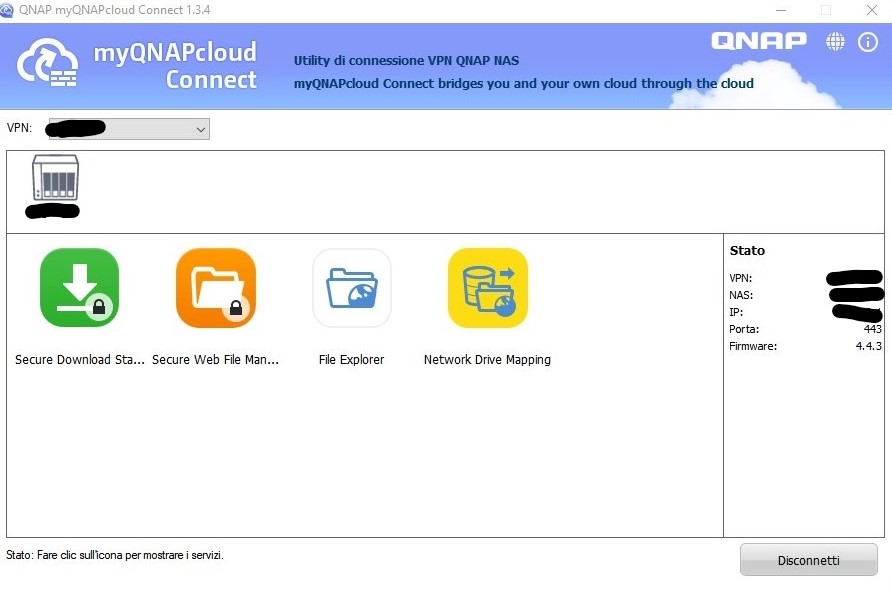Expand the VPN dropdown arrow
The height and width of the screenshot is (591, 892).
coord(200,129)
